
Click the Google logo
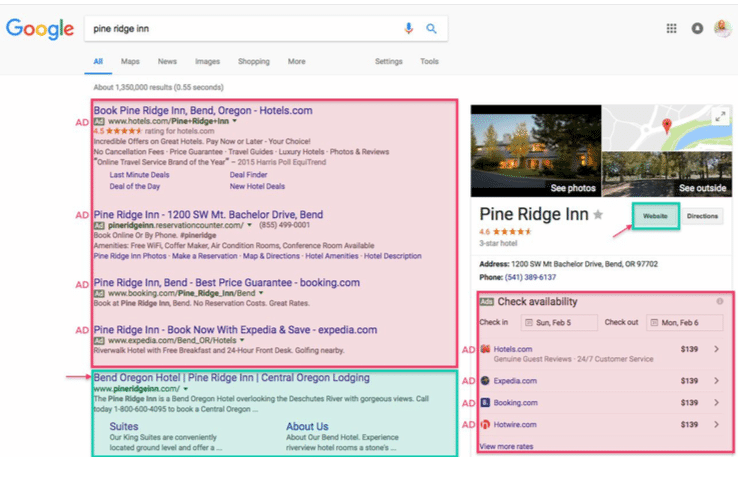[40, 29]
